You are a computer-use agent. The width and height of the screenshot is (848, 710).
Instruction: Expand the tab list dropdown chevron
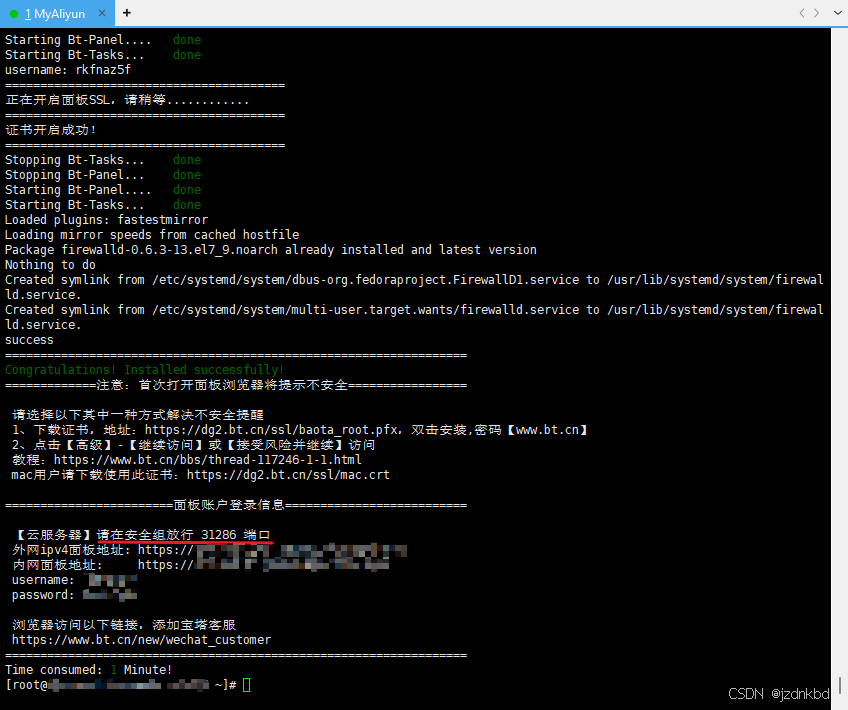click(838, 12)
